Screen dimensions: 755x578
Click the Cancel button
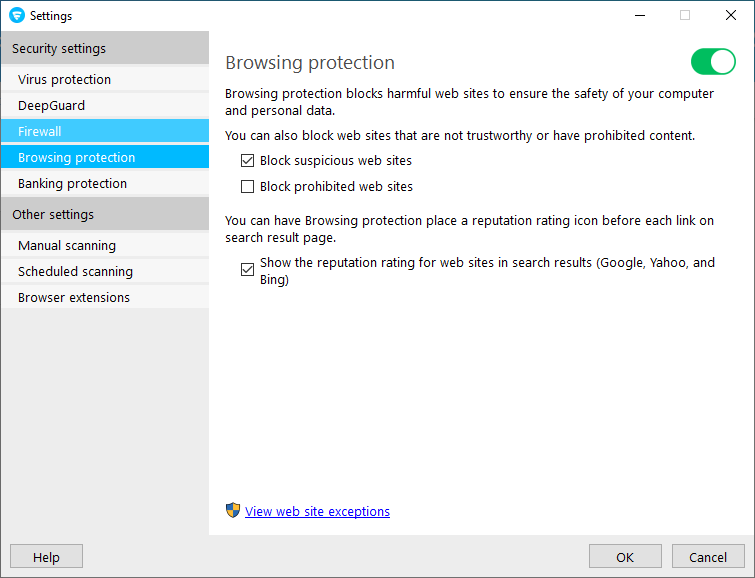(708, 557)
